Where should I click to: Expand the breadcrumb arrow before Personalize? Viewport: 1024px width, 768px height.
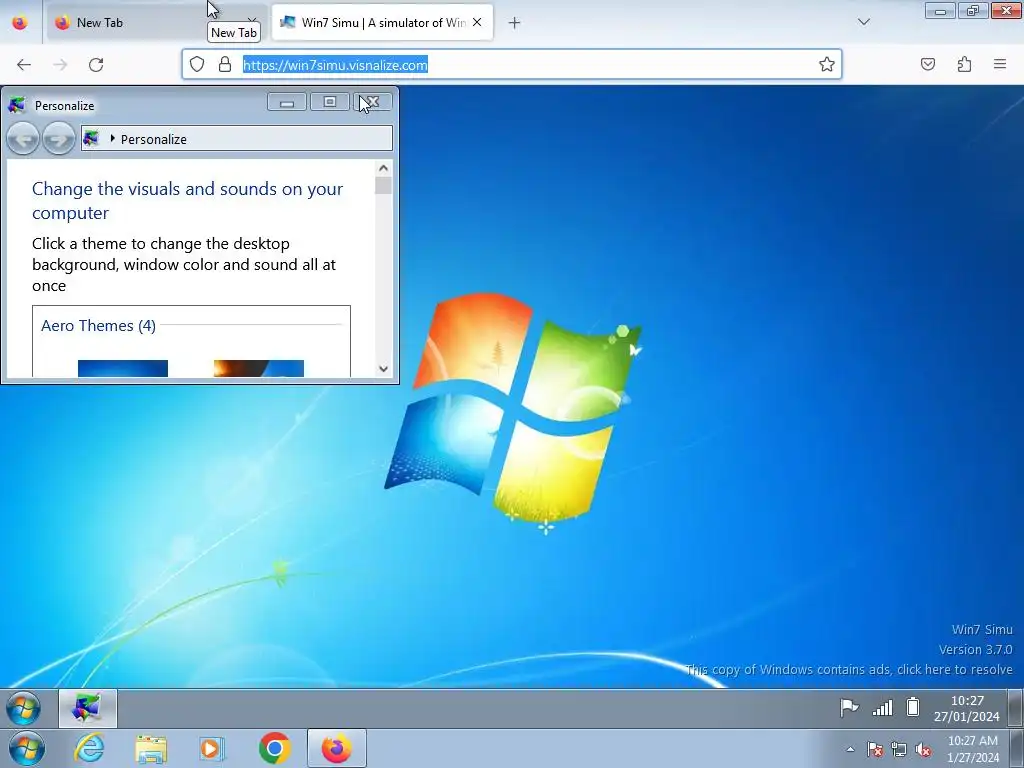click(x=112, y=138)
